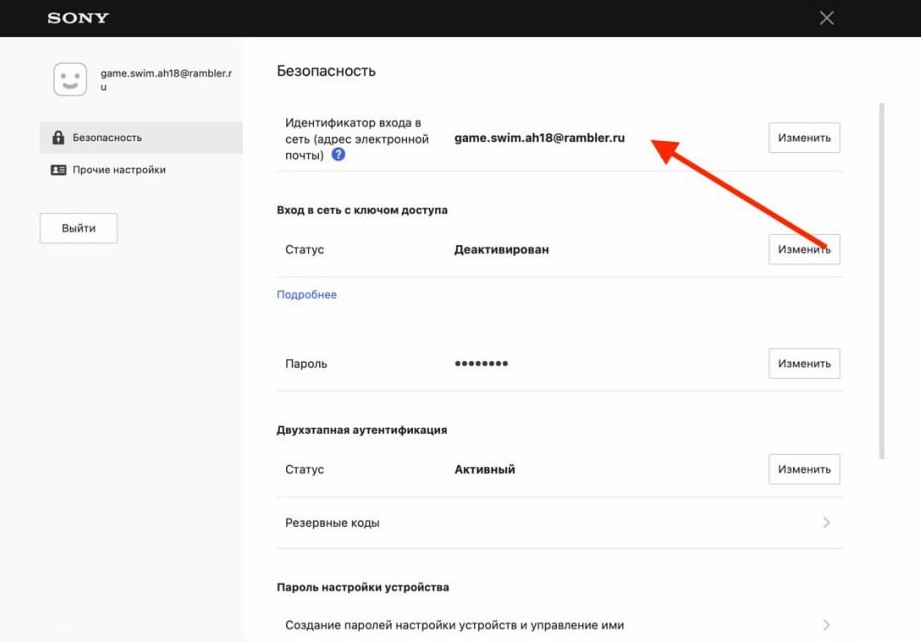Click Изменить for passkey status Деактивирован

[x=804, y=249]
